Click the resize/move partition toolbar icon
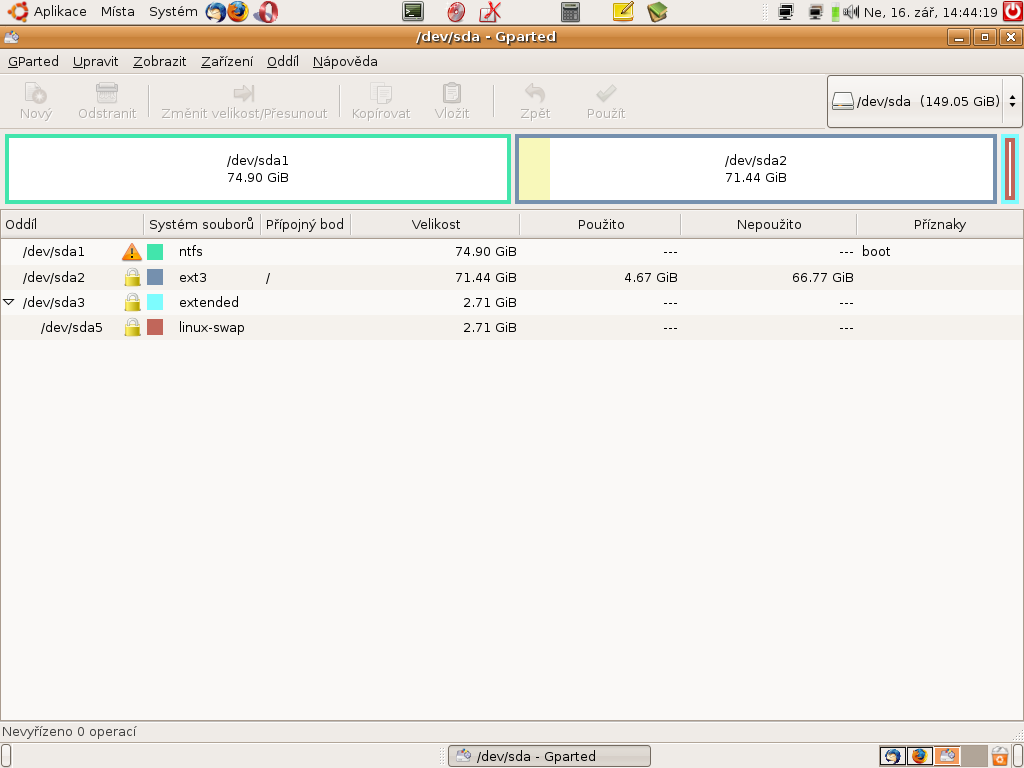Viewport: 1024px width, 768px height. click(244, 94)
